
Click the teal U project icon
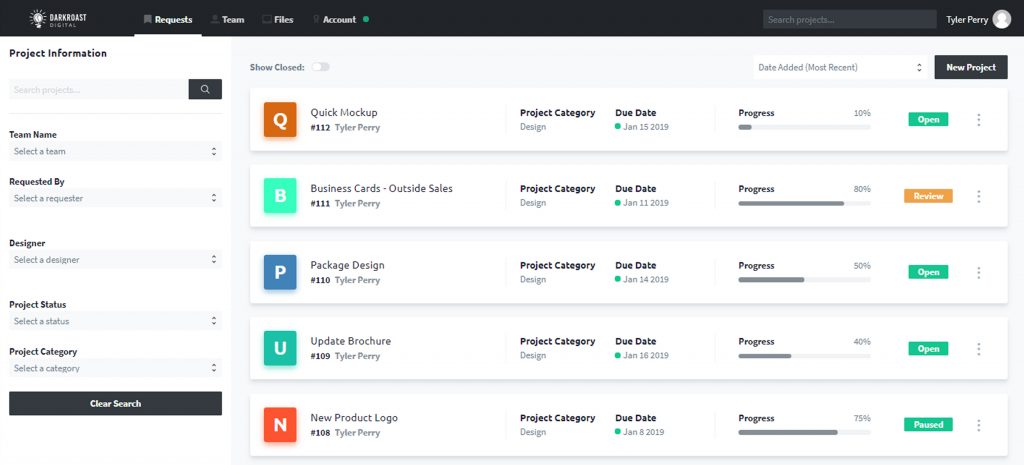[x=280, y=349]
